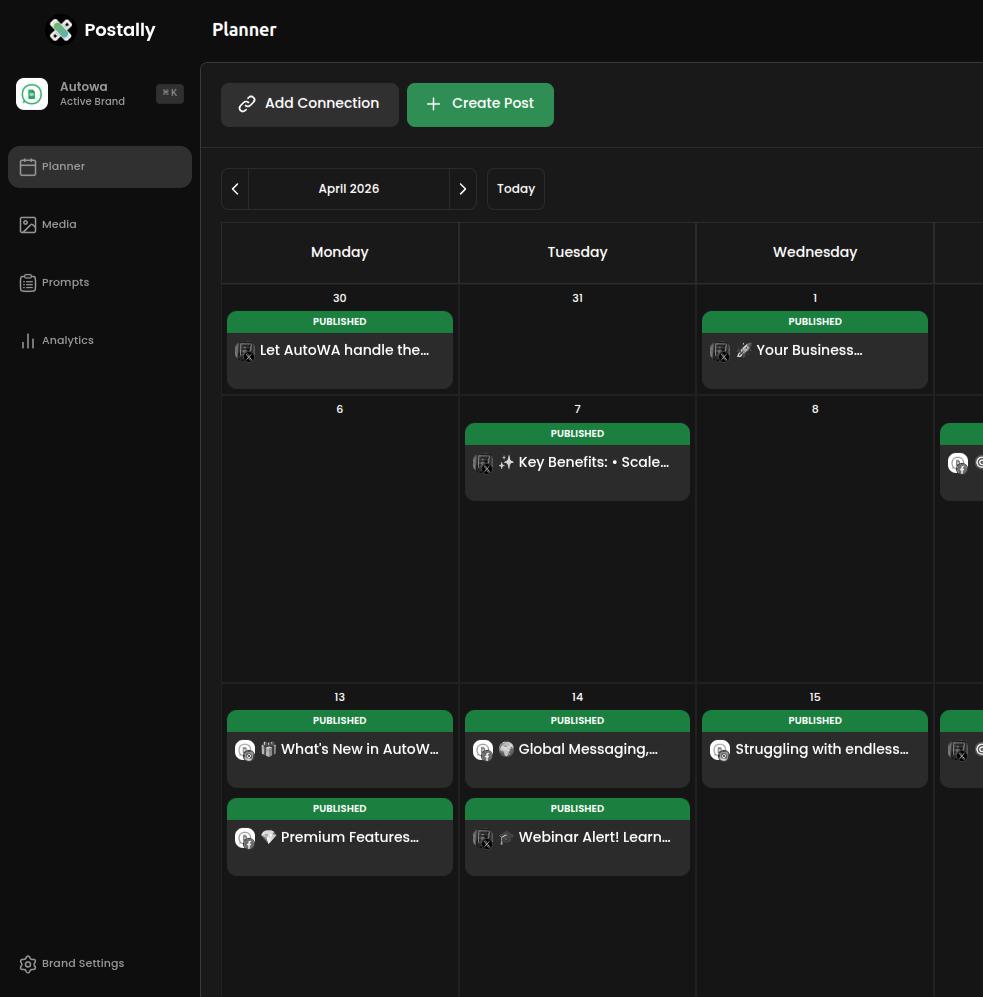Viewport: 983px width, 997px height.
Task: Click the Planner calendar icon in sidebar
Action: coord(27,167)
